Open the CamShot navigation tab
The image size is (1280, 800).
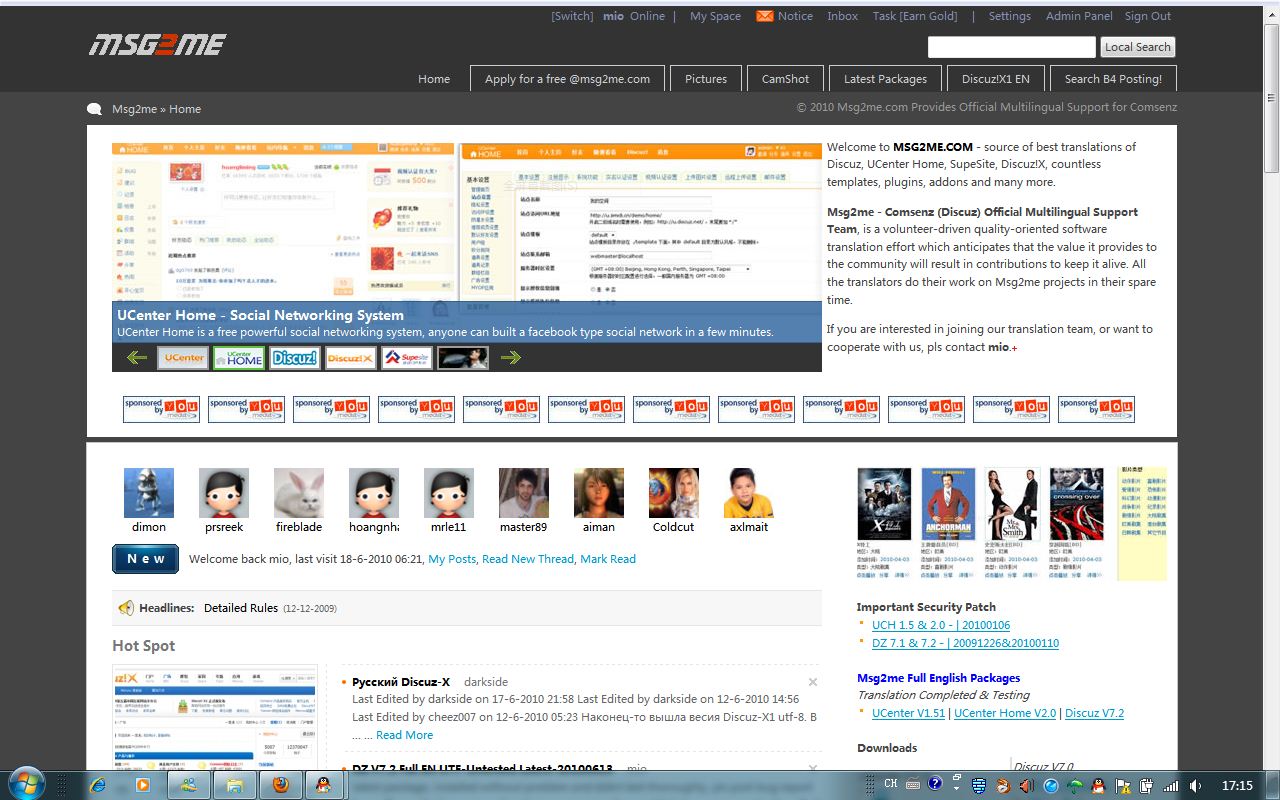click(786, 79)
